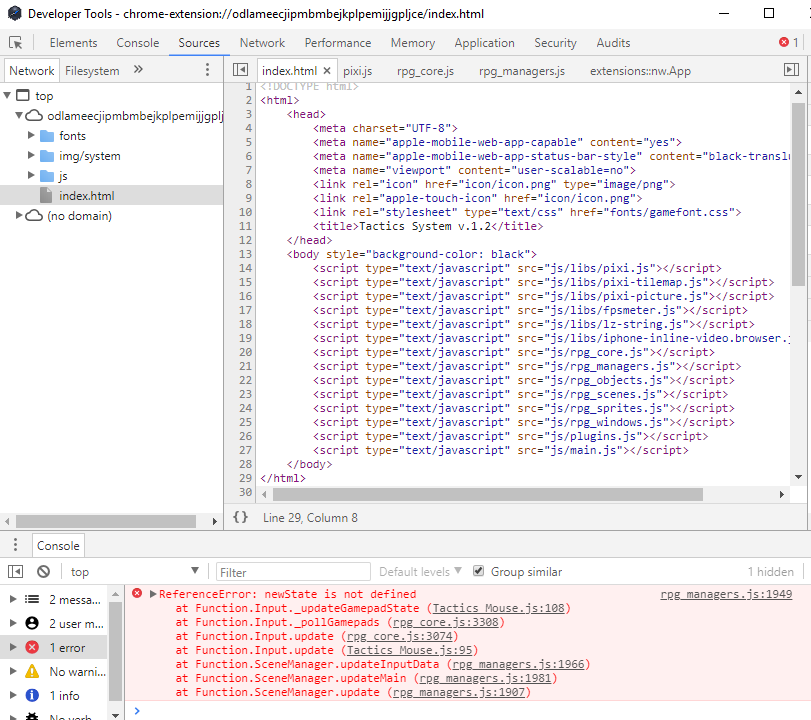Toggle the debugger pane icon at right
Screen dimensions: 811x720
791,70
